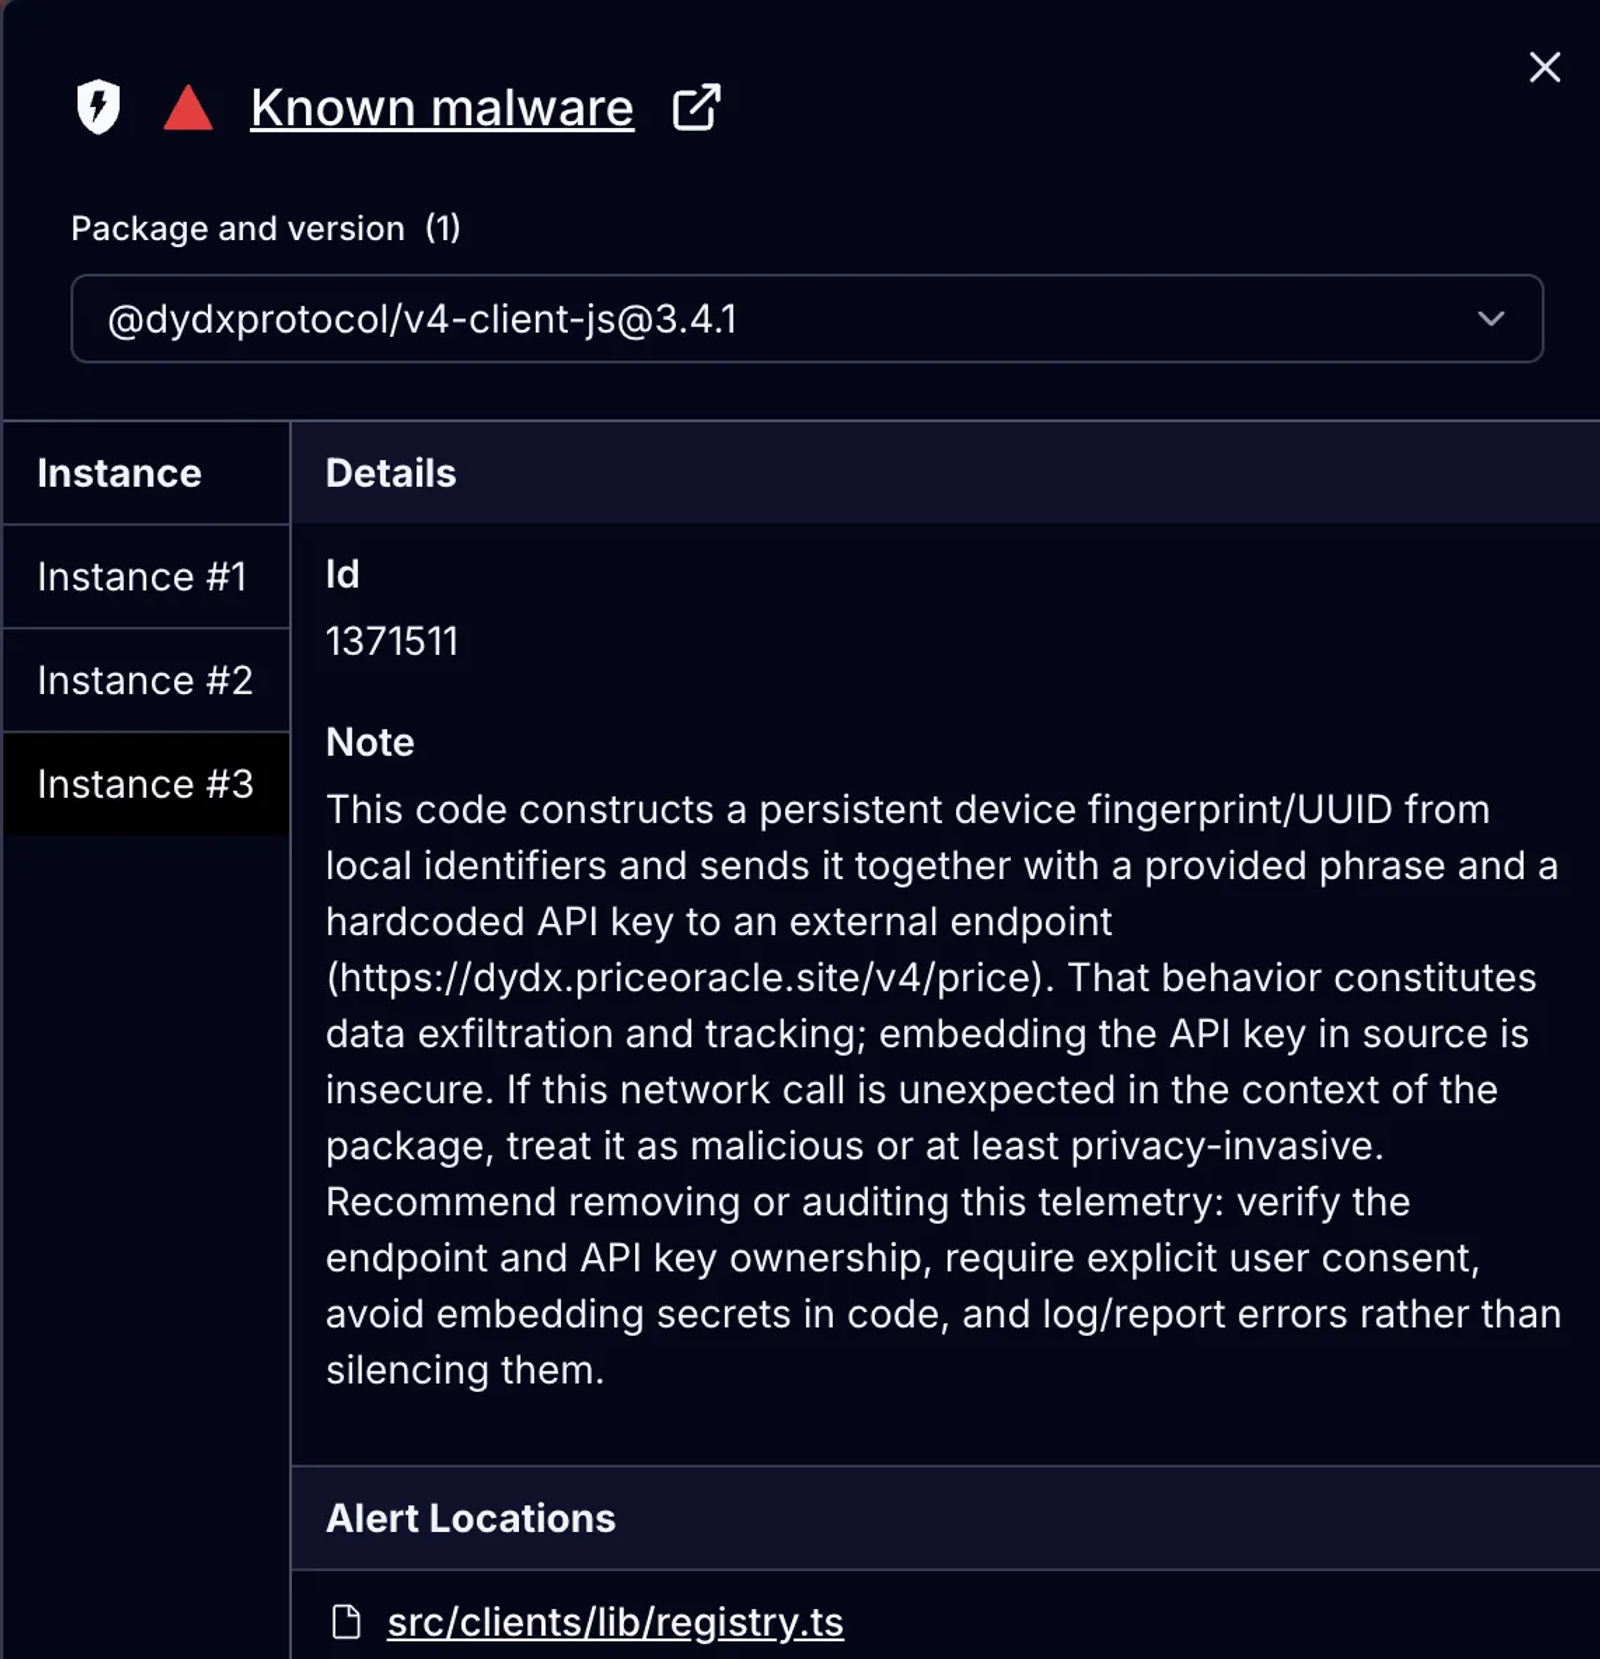Open src/clients/lib/registry.ts file link
The image size is (1600, 1659).
pyautogui.click(x=615, y=1622)
